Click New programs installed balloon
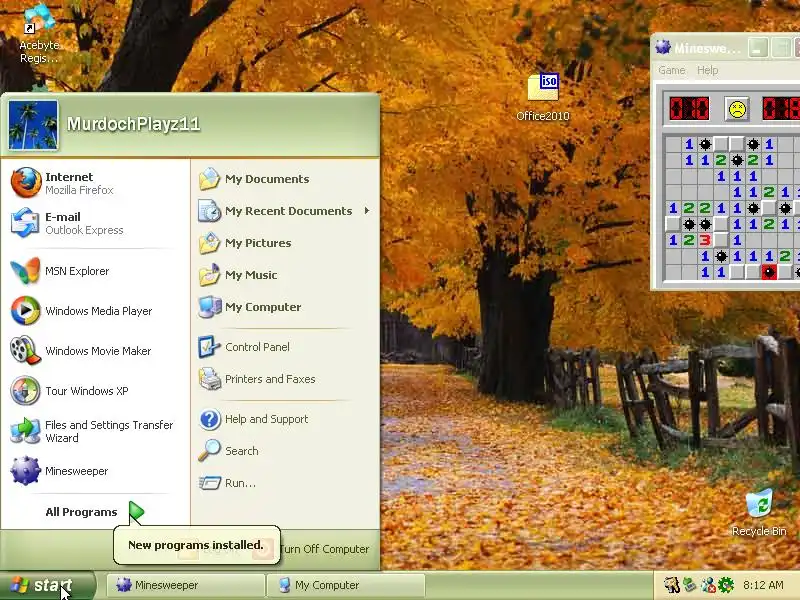The image size is (800, 600). (196, 545)
